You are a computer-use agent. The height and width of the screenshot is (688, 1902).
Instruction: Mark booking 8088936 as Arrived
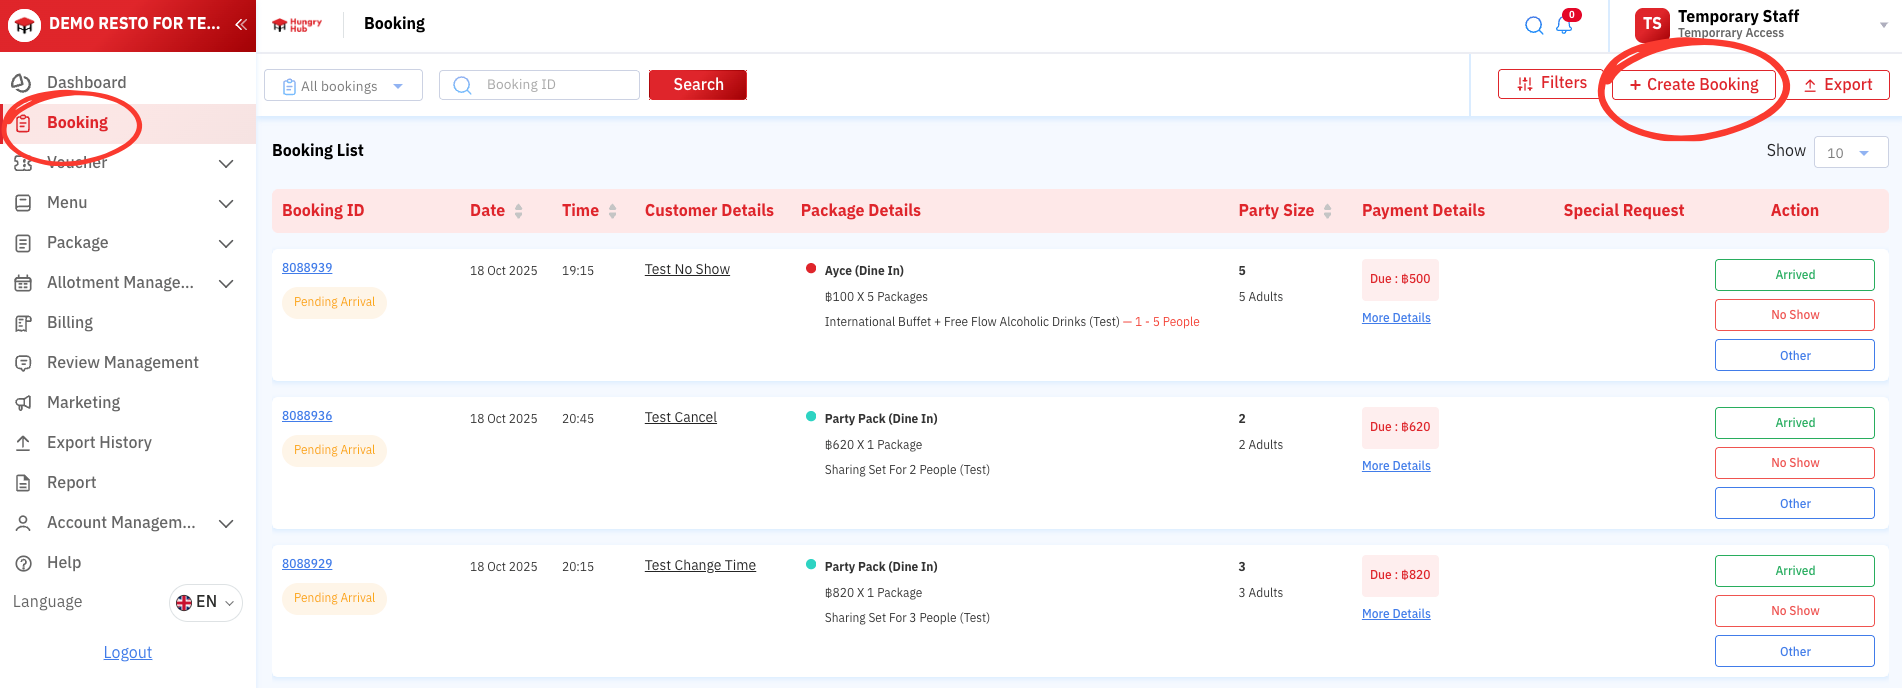[1795, 423]
